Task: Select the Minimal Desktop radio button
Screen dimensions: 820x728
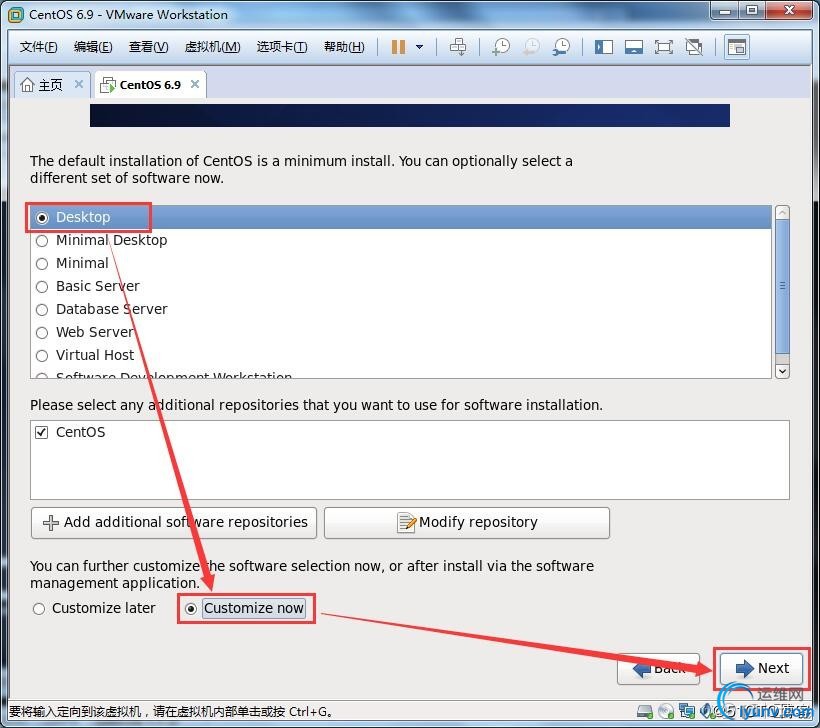Action: coord(42,241)
